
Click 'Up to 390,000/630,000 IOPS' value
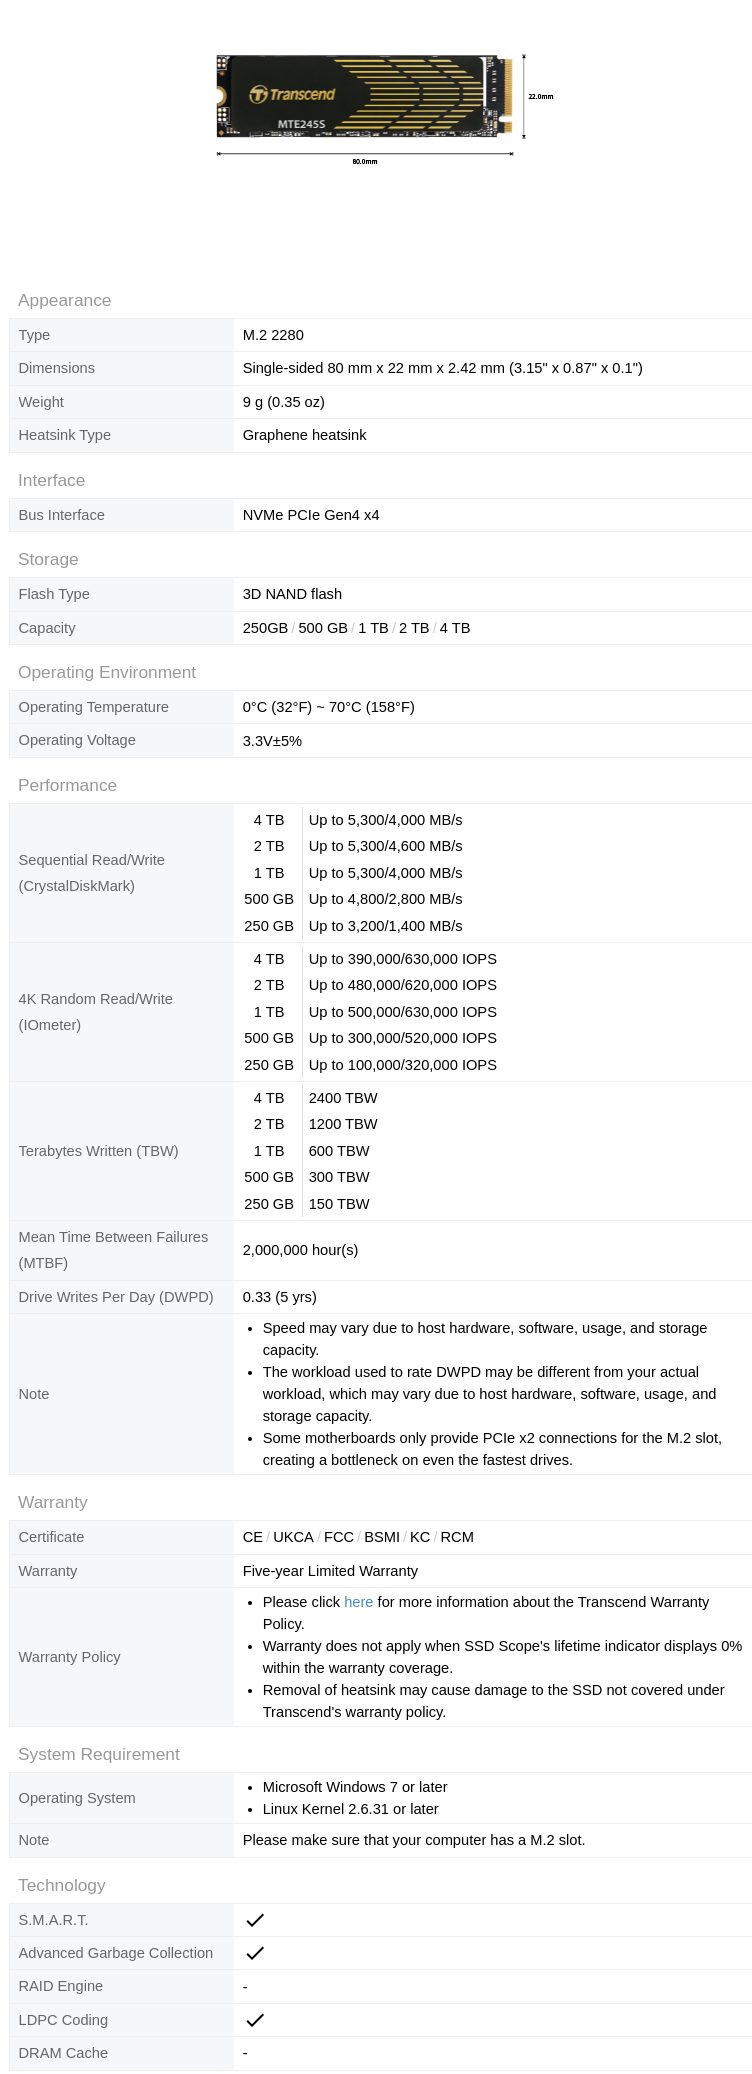(402, 959)
